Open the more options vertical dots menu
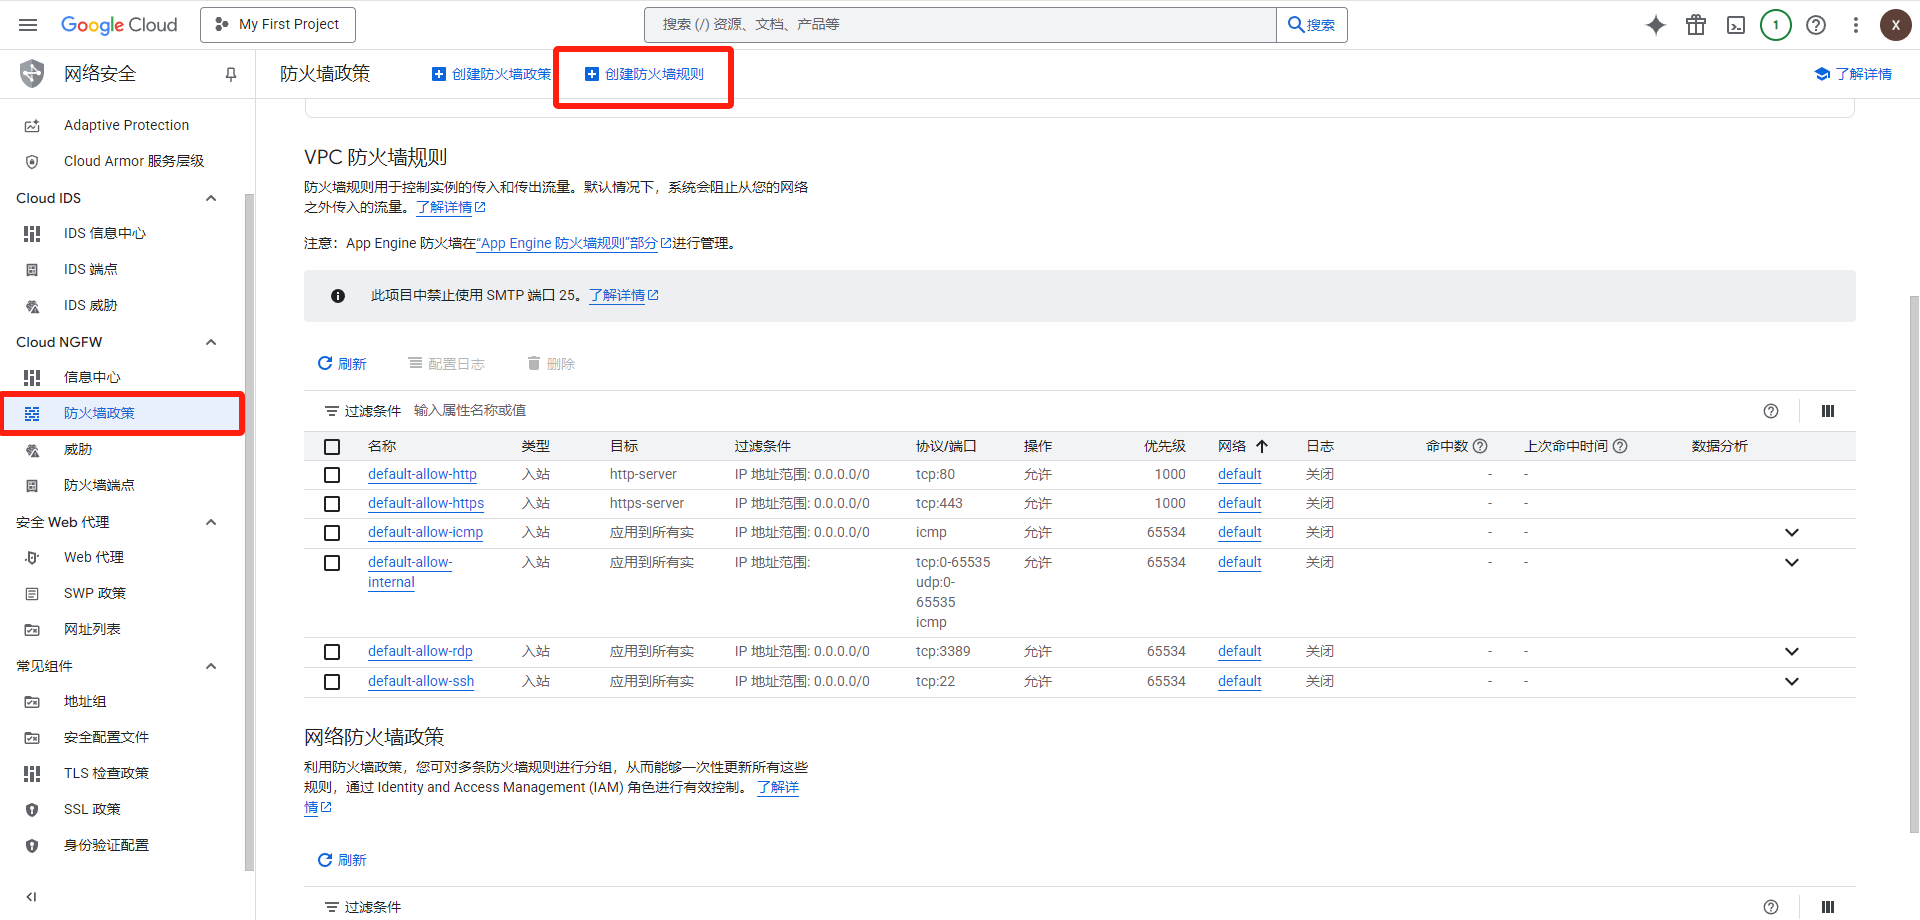Screen dimensions: 1920x920 1856,25
